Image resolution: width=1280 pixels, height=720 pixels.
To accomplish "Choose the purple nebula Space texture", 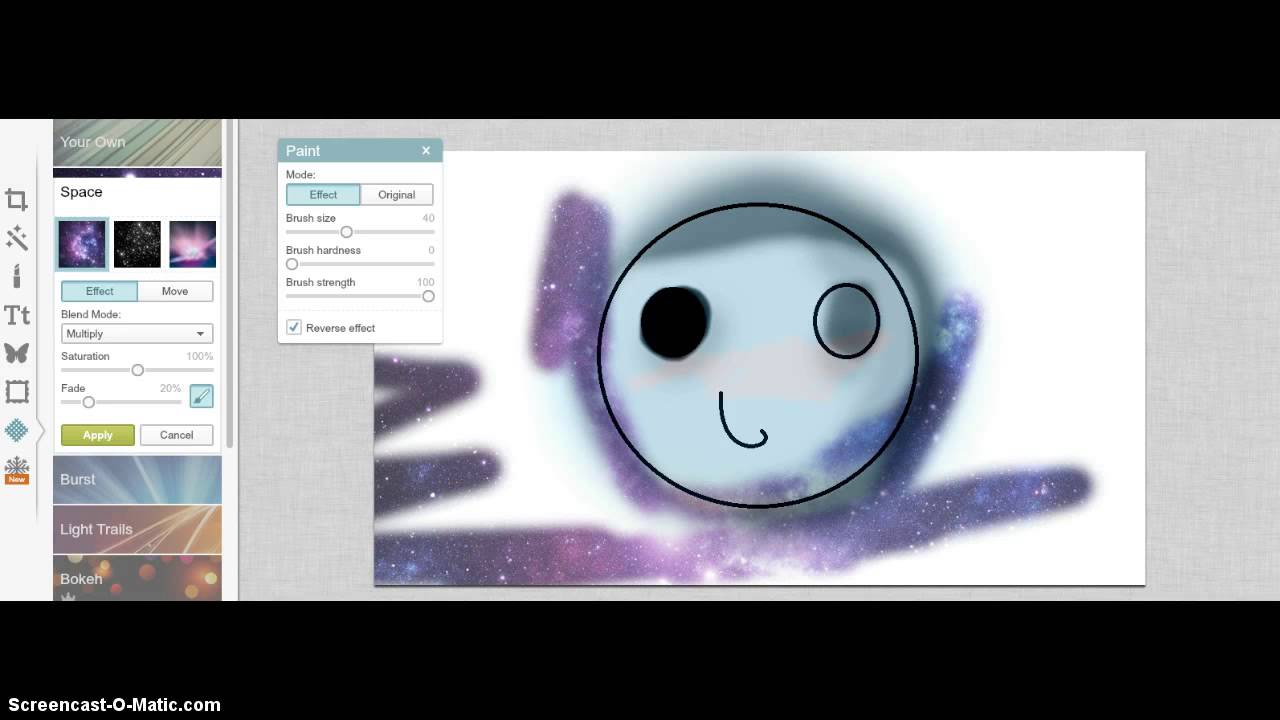I will tap(81, 245).
